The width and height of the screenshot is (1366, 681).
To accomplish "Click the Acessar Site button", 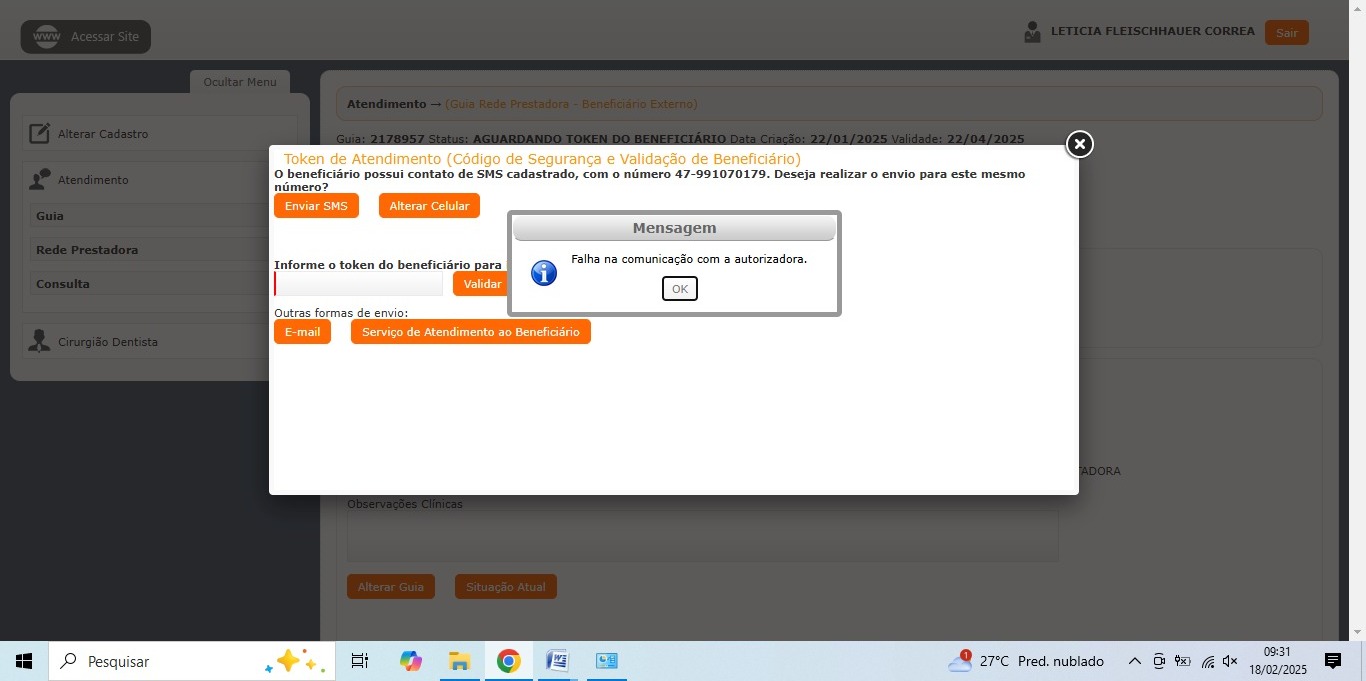I will tap(86, 37).
